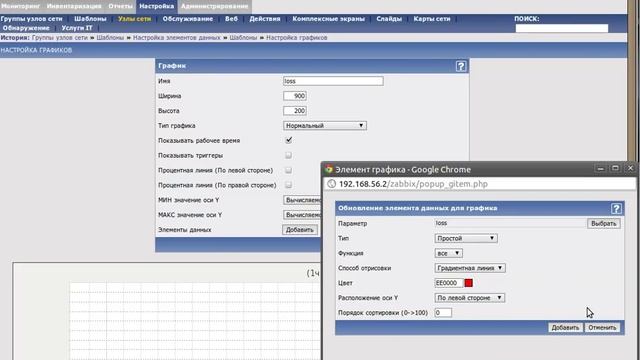Enable Процентная линия (По правой стороне) checkbox
The height and width of the screenshot is (360, 640).
289,185
